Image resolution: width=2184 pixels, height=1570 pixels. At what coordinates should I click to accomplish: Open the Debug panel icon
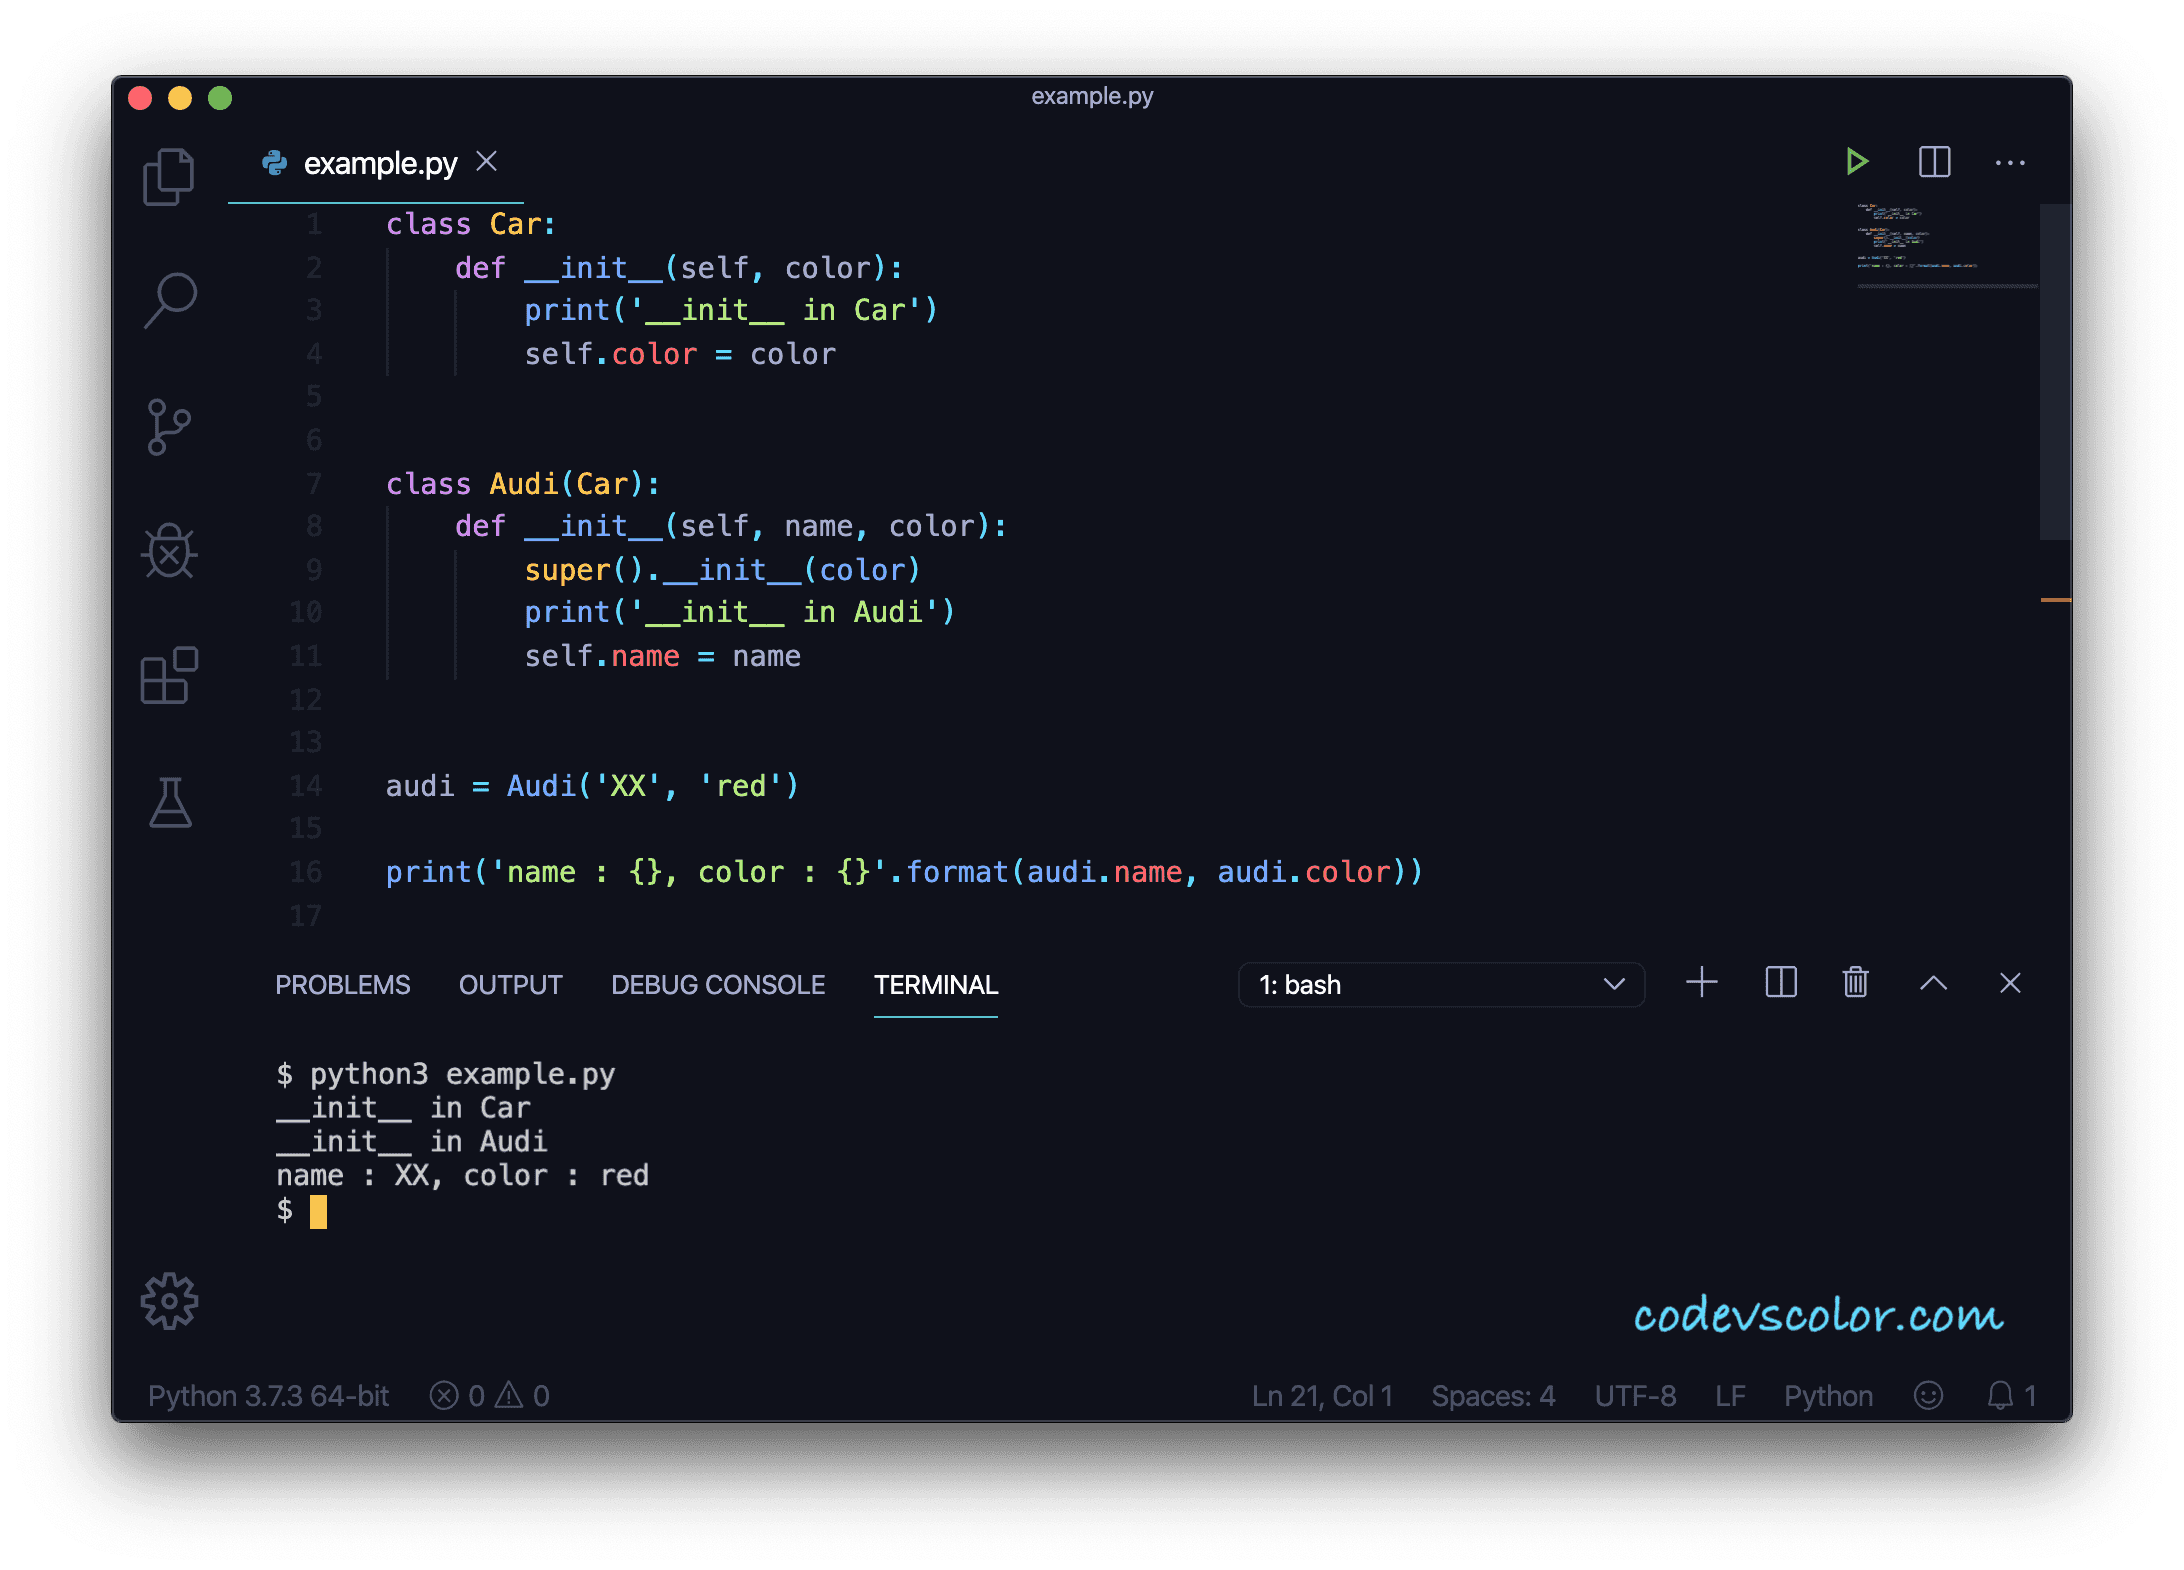169,551
